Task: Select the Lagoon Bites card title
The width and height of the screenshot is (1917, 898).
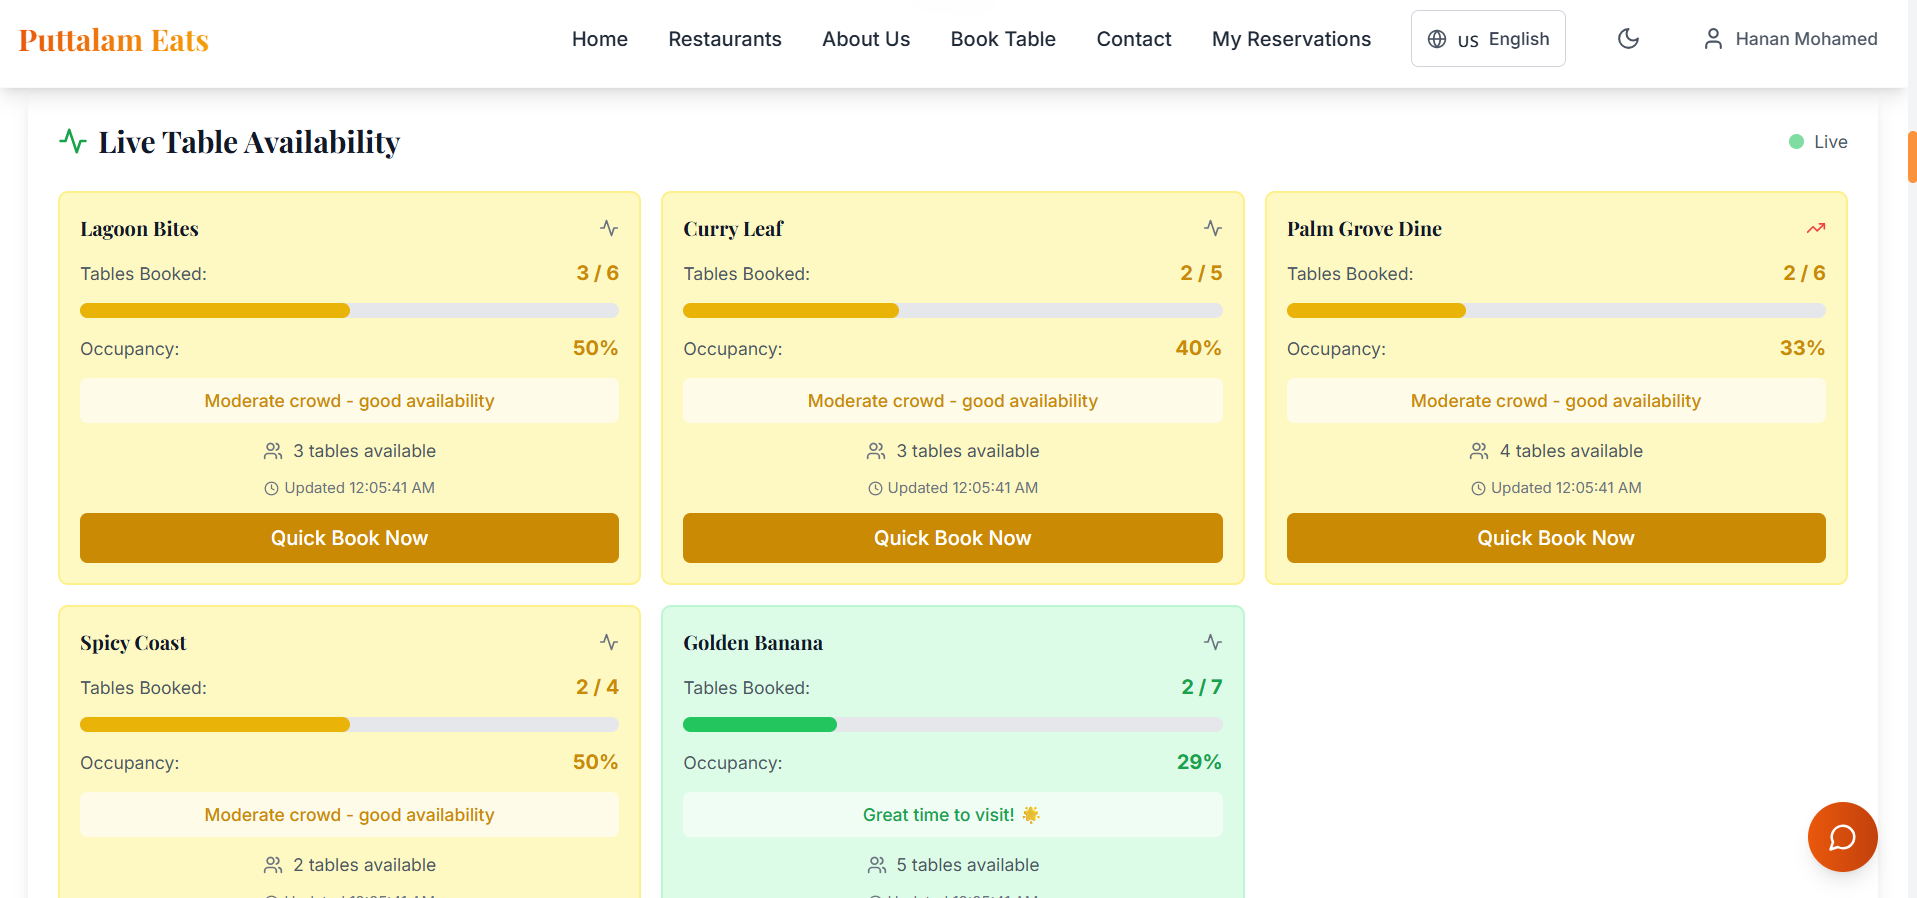Action: point(139,229)
